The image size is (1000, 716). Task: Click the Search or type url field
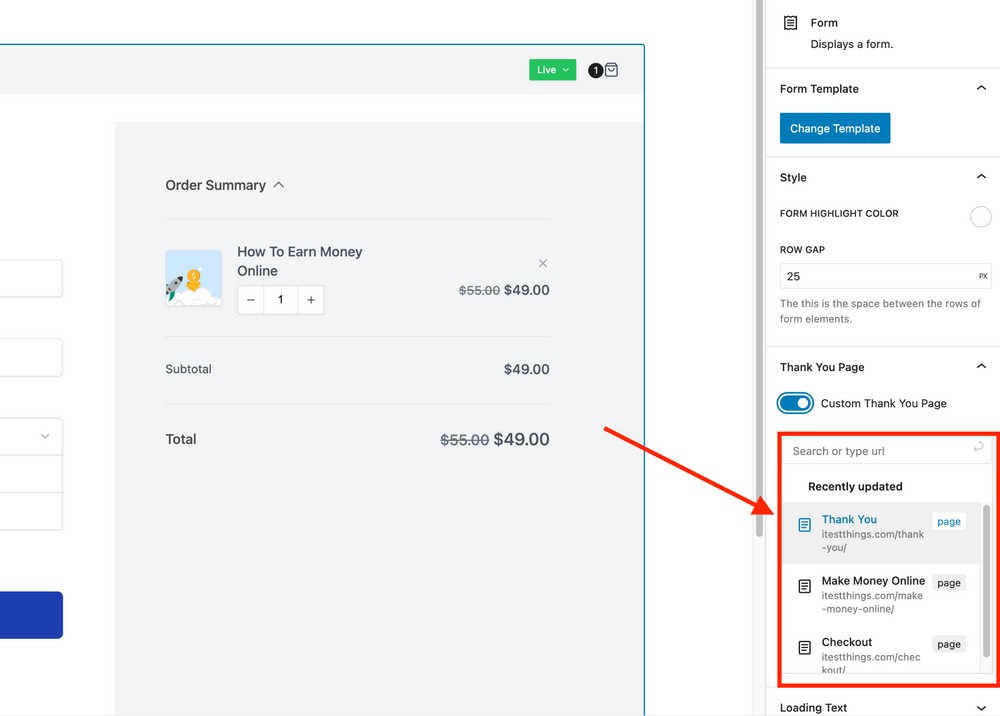(x=875, y=451)
